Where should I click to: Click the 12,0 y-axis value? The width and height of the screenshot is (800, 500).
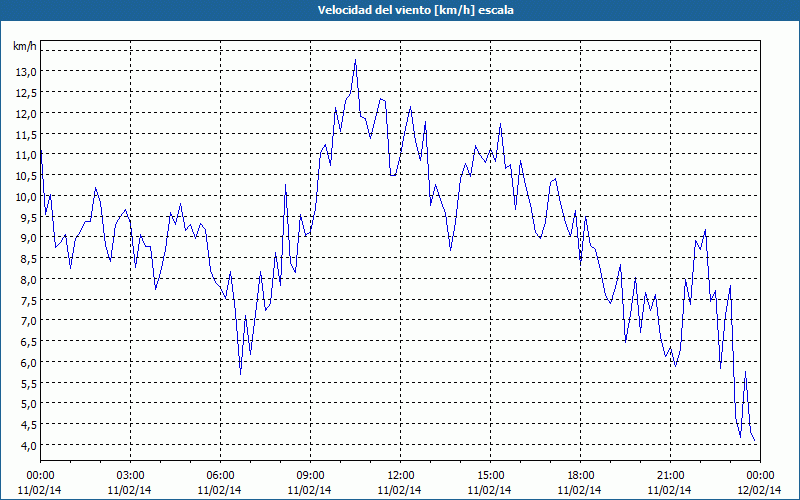point(26,113)
